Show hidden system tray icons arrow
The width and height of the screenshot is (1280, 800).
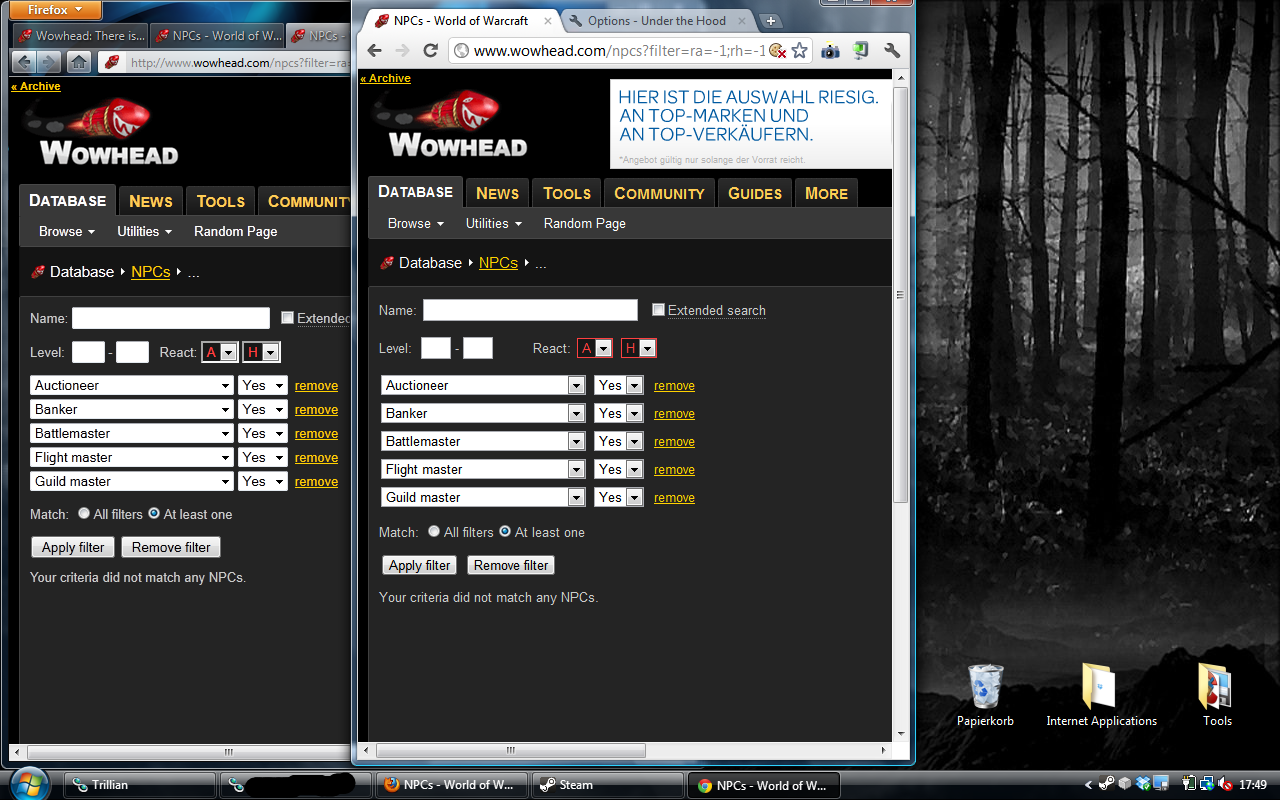[x=1089, y=785]
